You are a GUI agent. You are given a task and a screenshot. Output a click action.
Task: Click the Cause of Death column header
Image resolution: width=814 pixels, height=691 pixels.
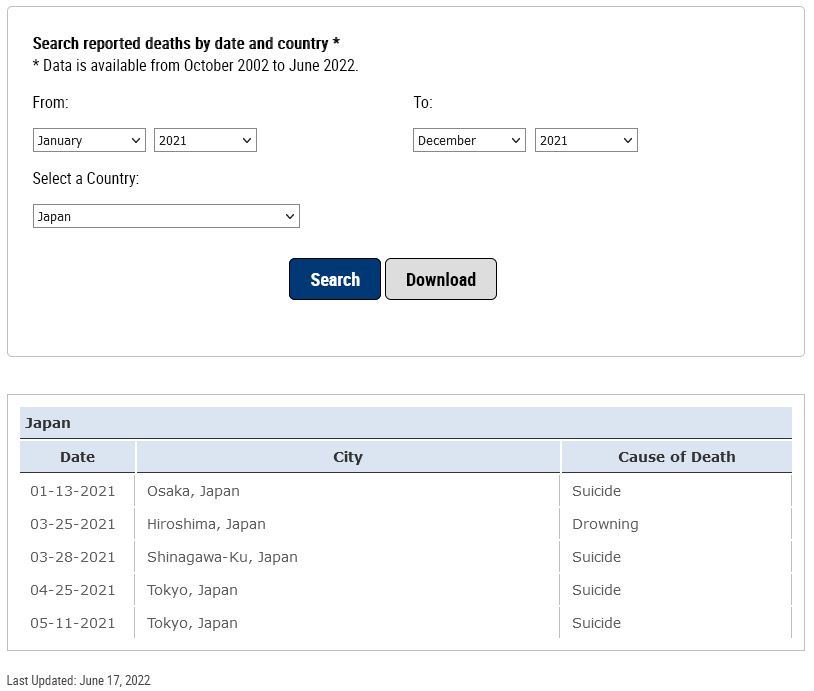click(x=676, y=457)
